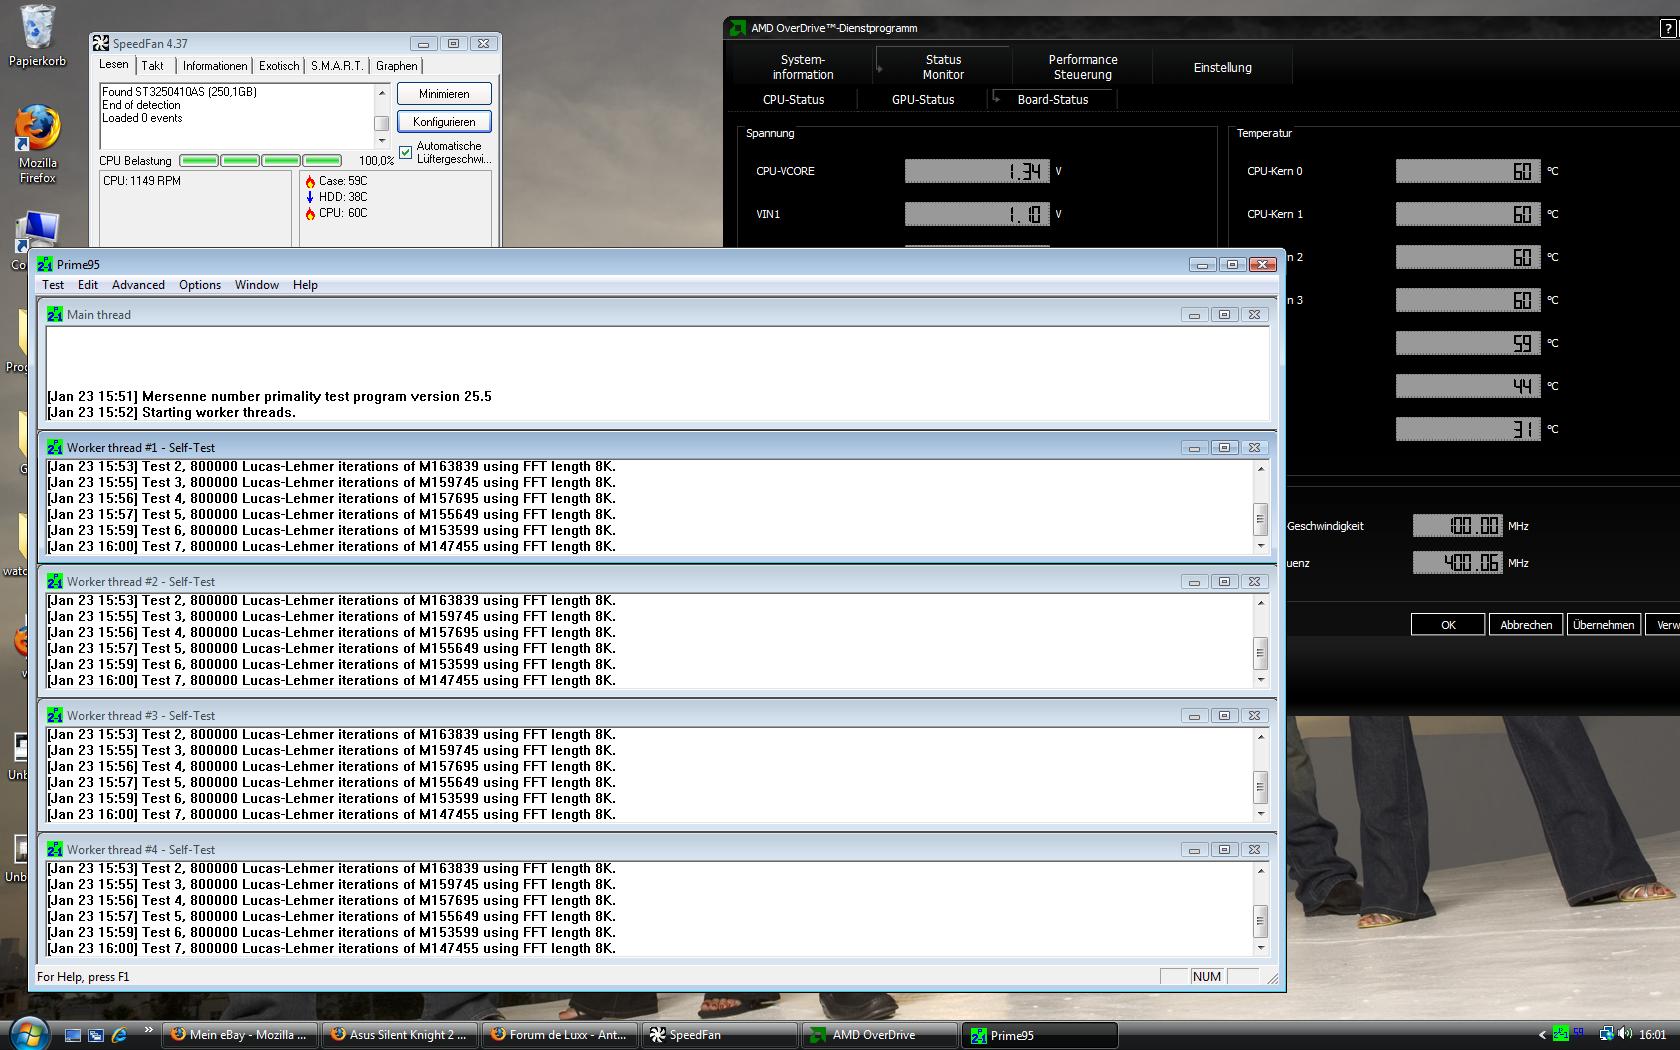
Task: Click the Switch between windows quick launch icon
Action: (x=96, y=1035)
